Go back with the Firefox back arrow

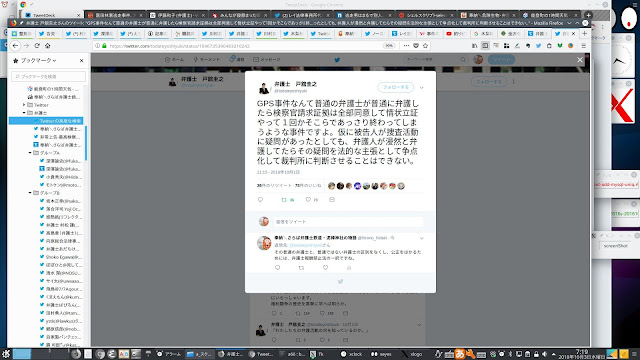pos(16,46)
